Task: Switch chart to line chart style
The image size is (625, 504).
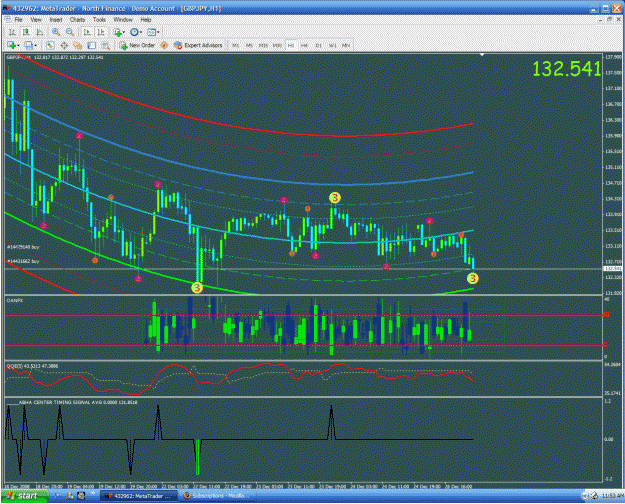Action: point(40,32)
